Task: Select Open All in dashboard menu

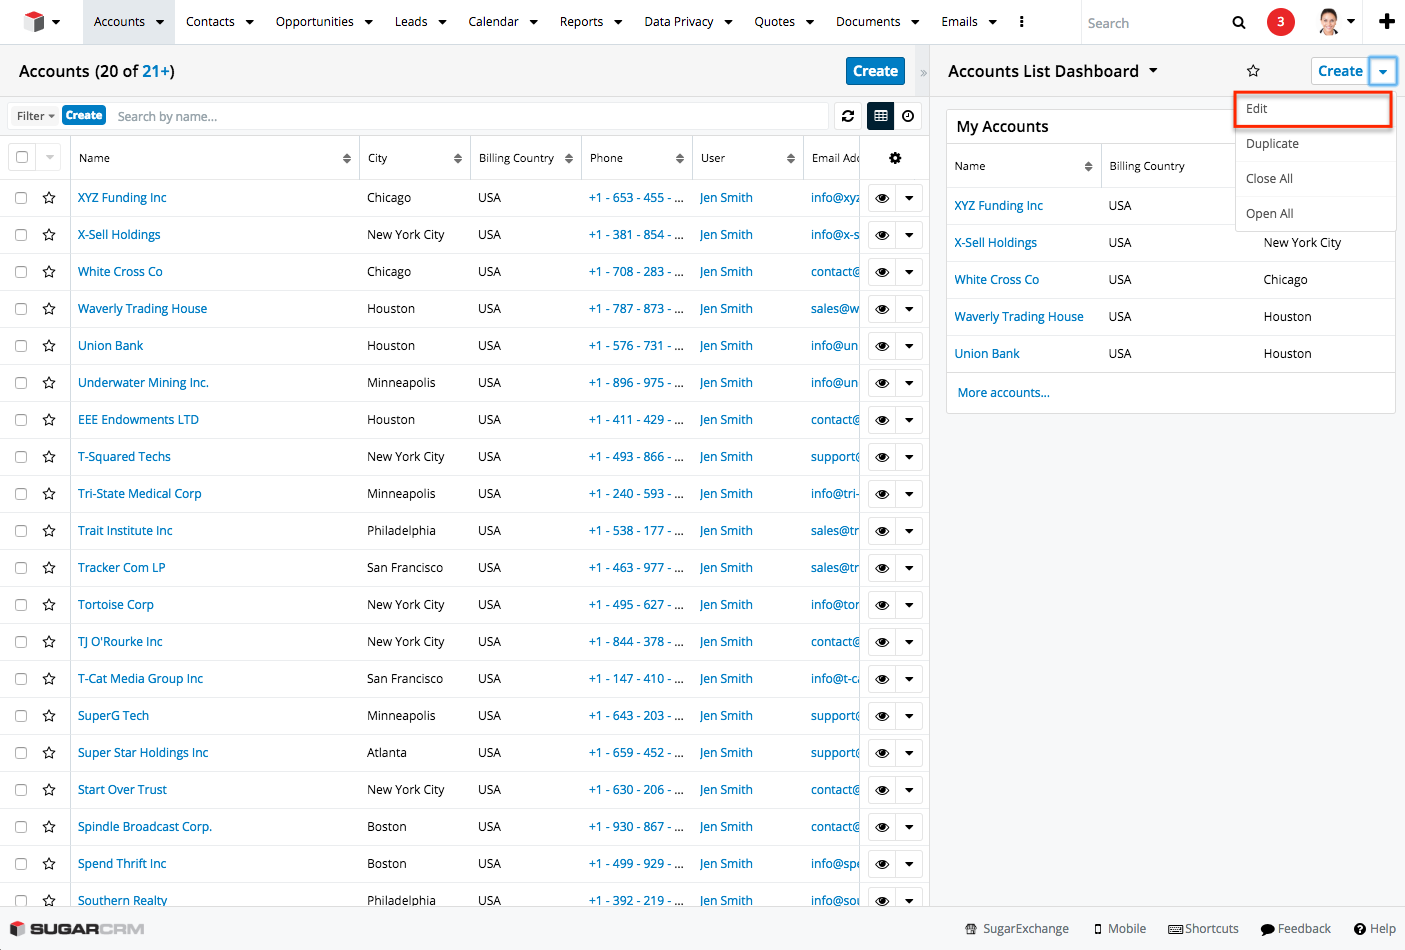Action: [1315, 214]
